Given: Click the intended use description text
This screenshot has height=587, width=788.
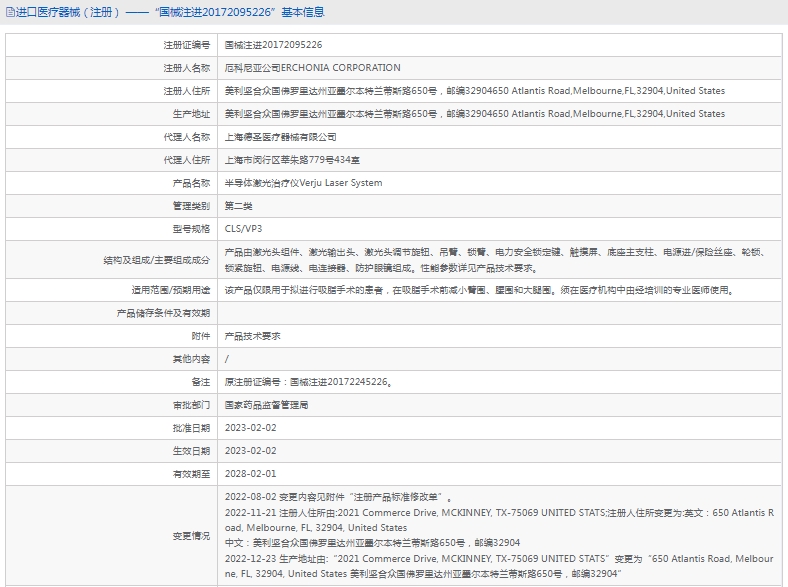Looking at the screenshot, I should (x=479, y=290).
